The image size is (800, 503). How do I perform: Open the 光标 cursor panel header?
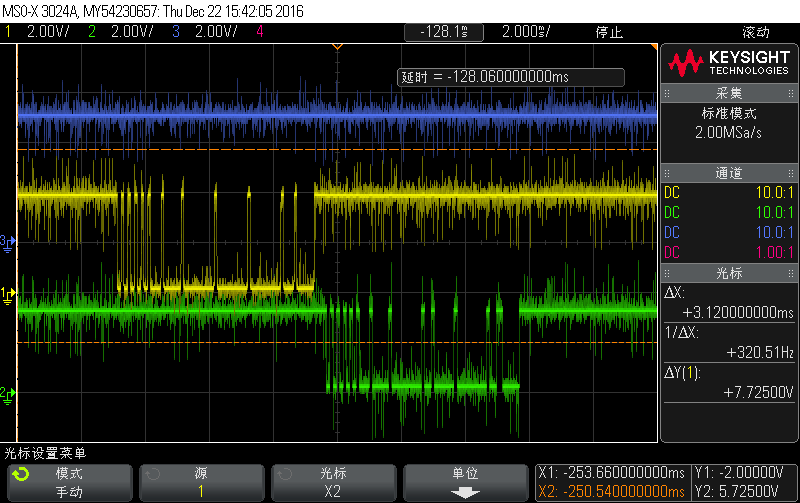[x=729, y=273]
